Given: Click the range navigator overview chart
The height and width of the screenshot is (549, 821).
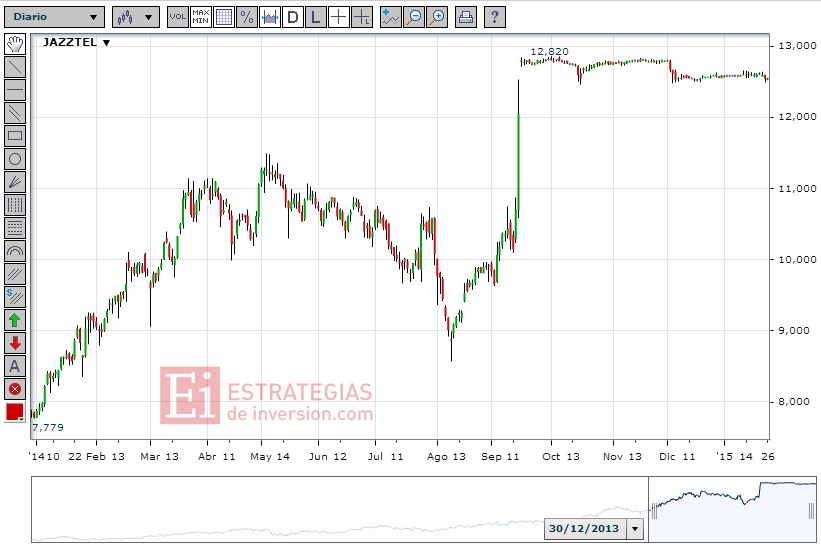Looking at the screenshot, I should [x=424, y=509].
